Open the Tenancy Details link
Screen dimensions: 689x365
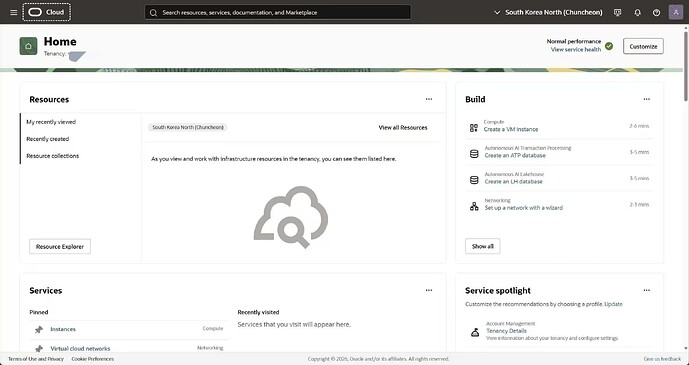[506, 331]
